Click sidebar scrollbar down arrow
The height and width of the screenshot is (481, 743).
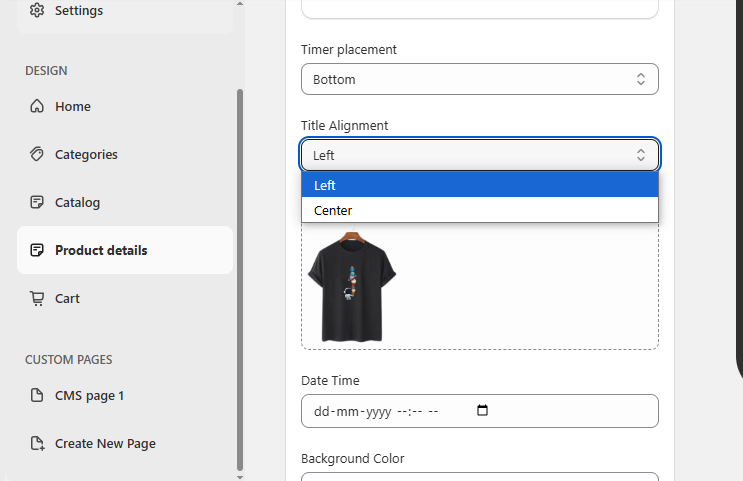tap(240, 477)
